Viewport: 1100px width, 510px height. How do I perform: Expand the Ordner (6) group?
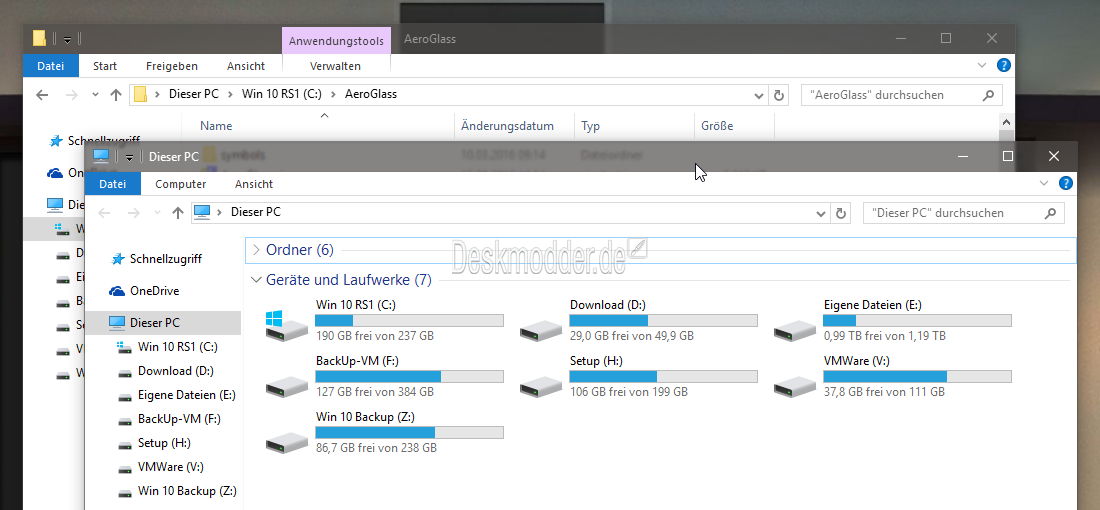256,250
